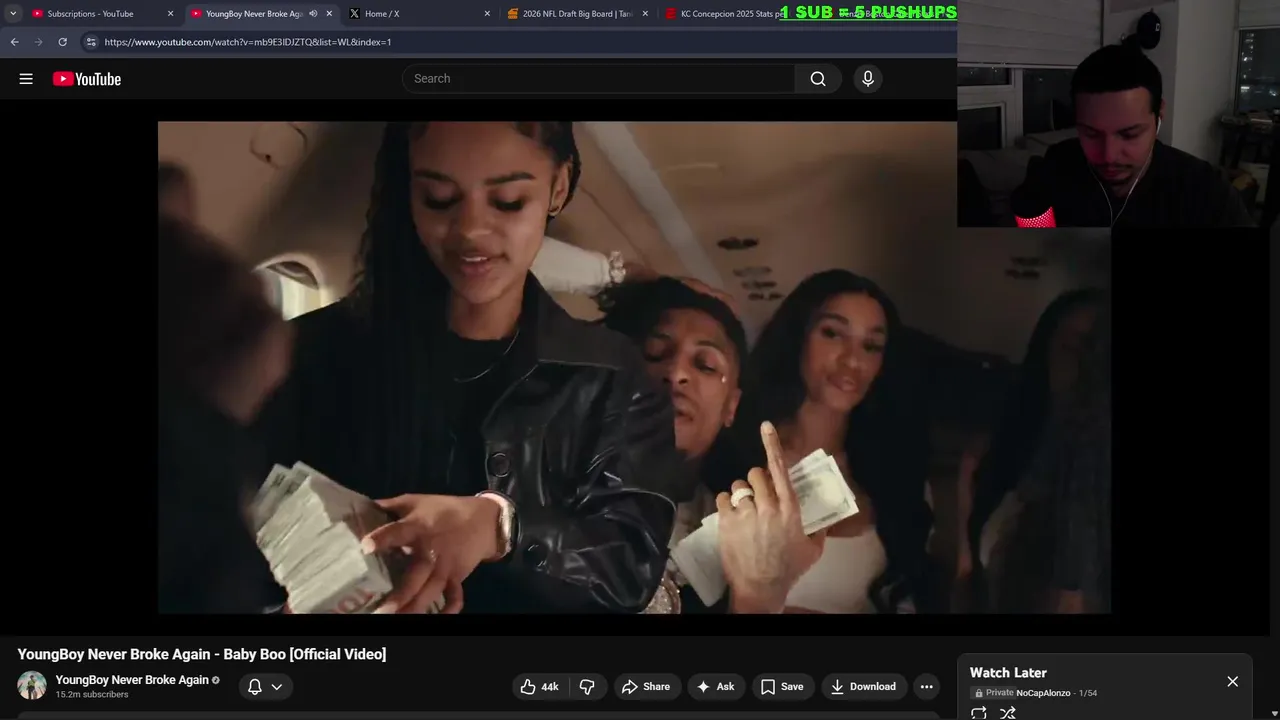Click the 15.2m subscribers text
The image size is (1280, 720).
(92, 695)
